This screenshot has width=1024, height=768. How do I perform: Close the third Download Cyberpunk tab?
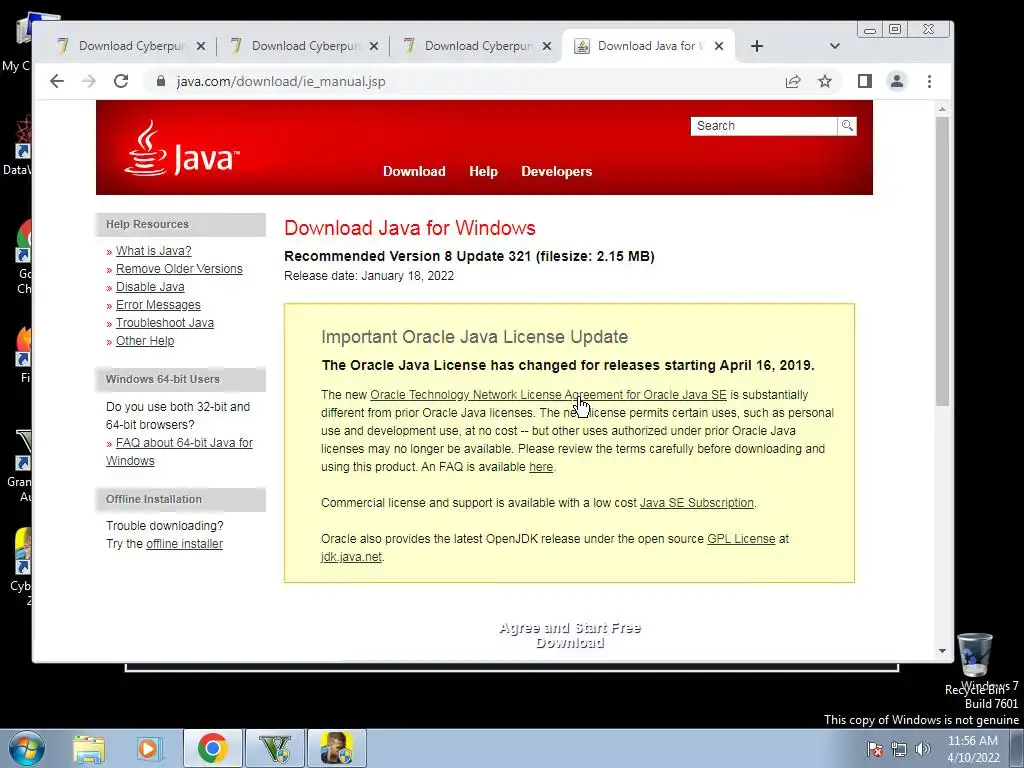pos(547,46)
